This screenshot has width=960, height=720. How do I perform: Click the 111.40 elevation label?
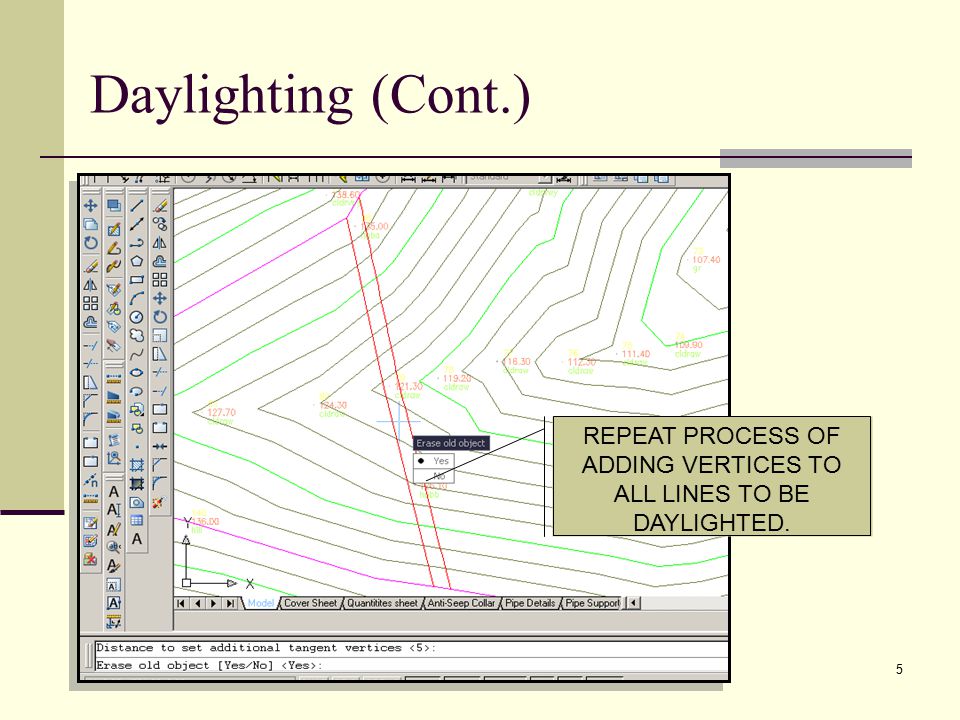point(634,354)
